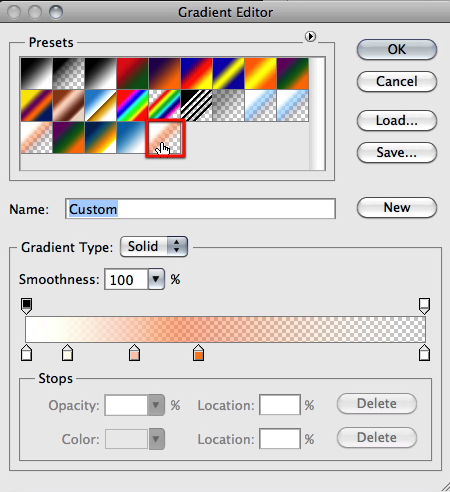Image resolution: width=450 pixels, height=492 pixels.
Task: Expand the Smoothness percentage dropdown arrow
Action: (156, 279)
